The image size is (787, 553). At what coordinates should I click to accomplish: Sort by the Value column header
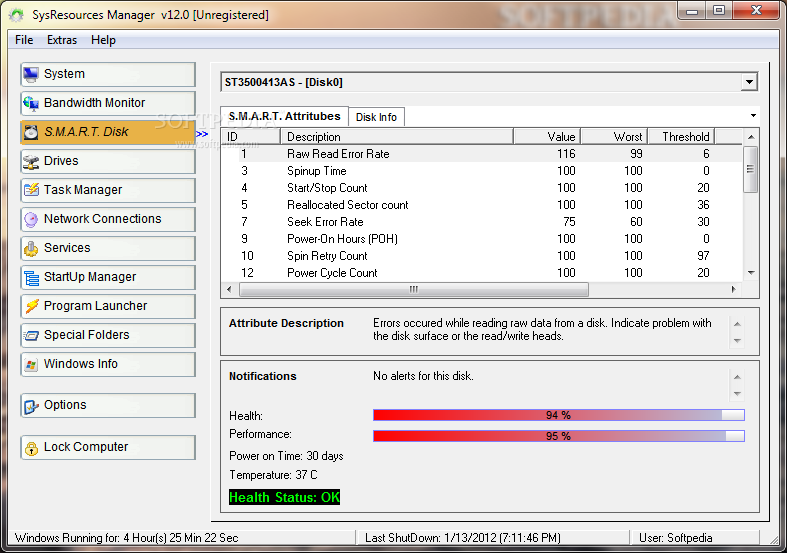coord(547,136)
